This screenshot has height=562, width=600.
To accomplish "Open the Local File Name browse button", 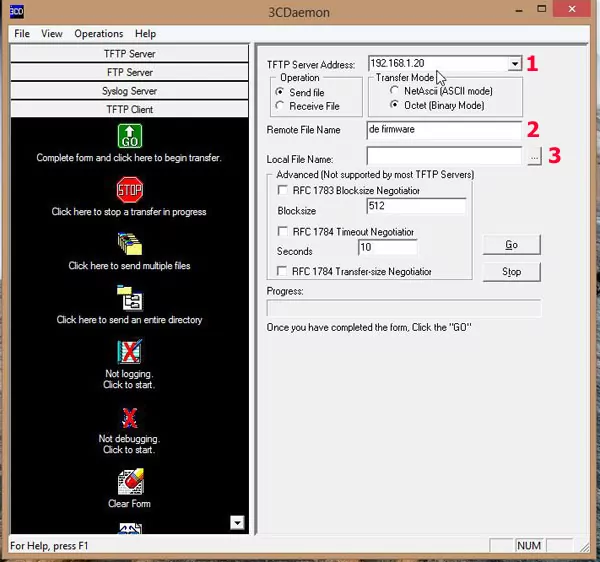I will point(535,157).
